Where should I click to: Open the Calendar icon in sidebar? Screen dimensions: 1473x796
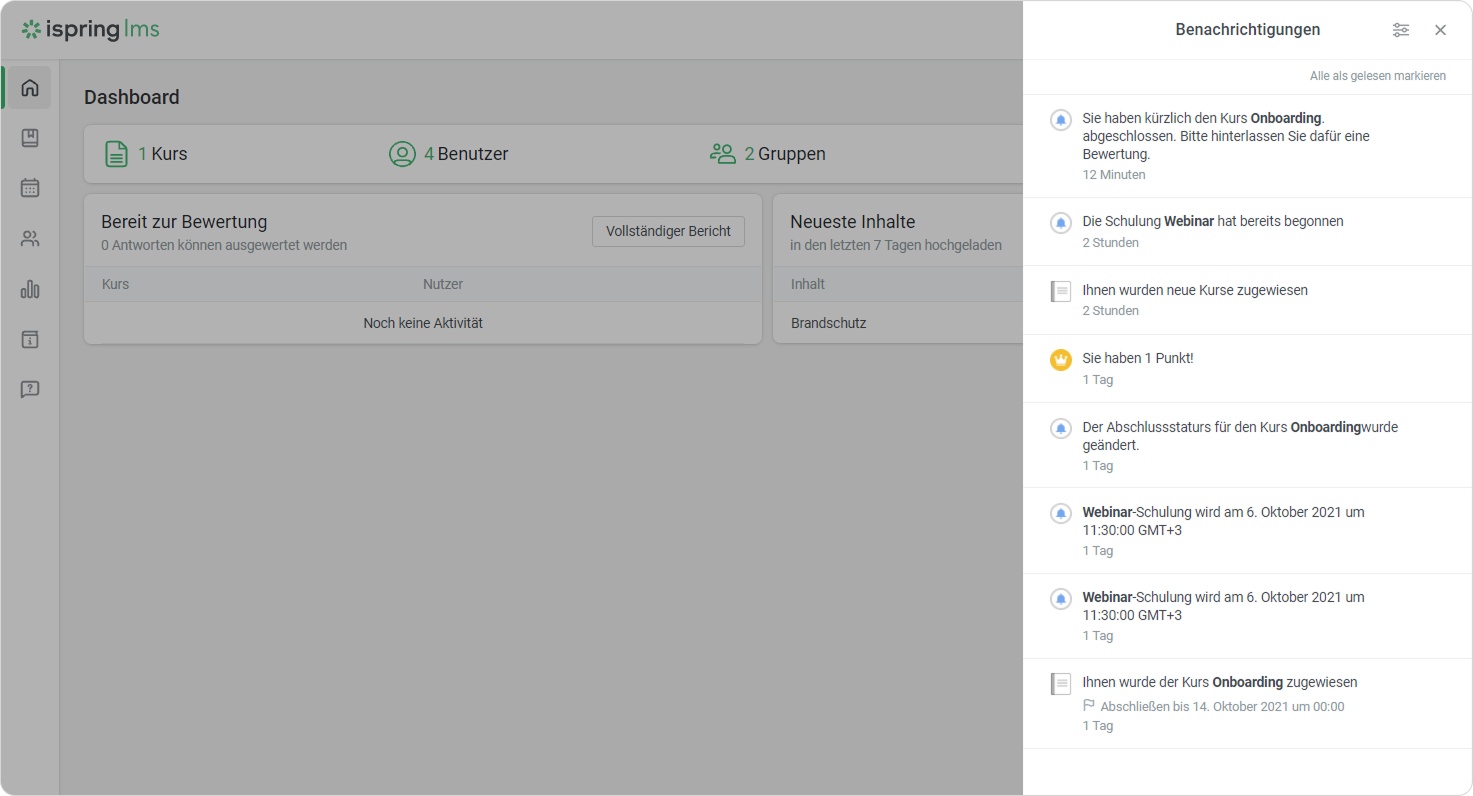click(x=30, y=188)
